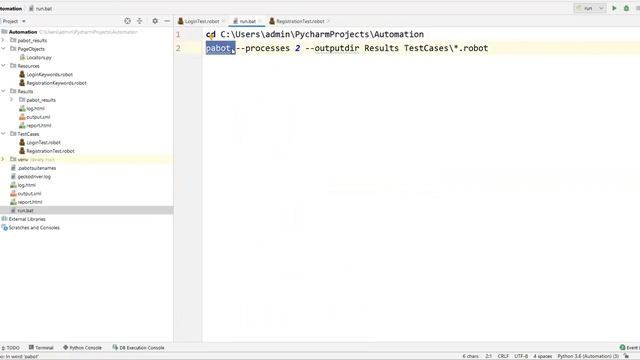The height and width of the screenshot is (360, 640).
Task: Select geckodriver.log file
Action: pyautogui.click(x=34, y=177)
